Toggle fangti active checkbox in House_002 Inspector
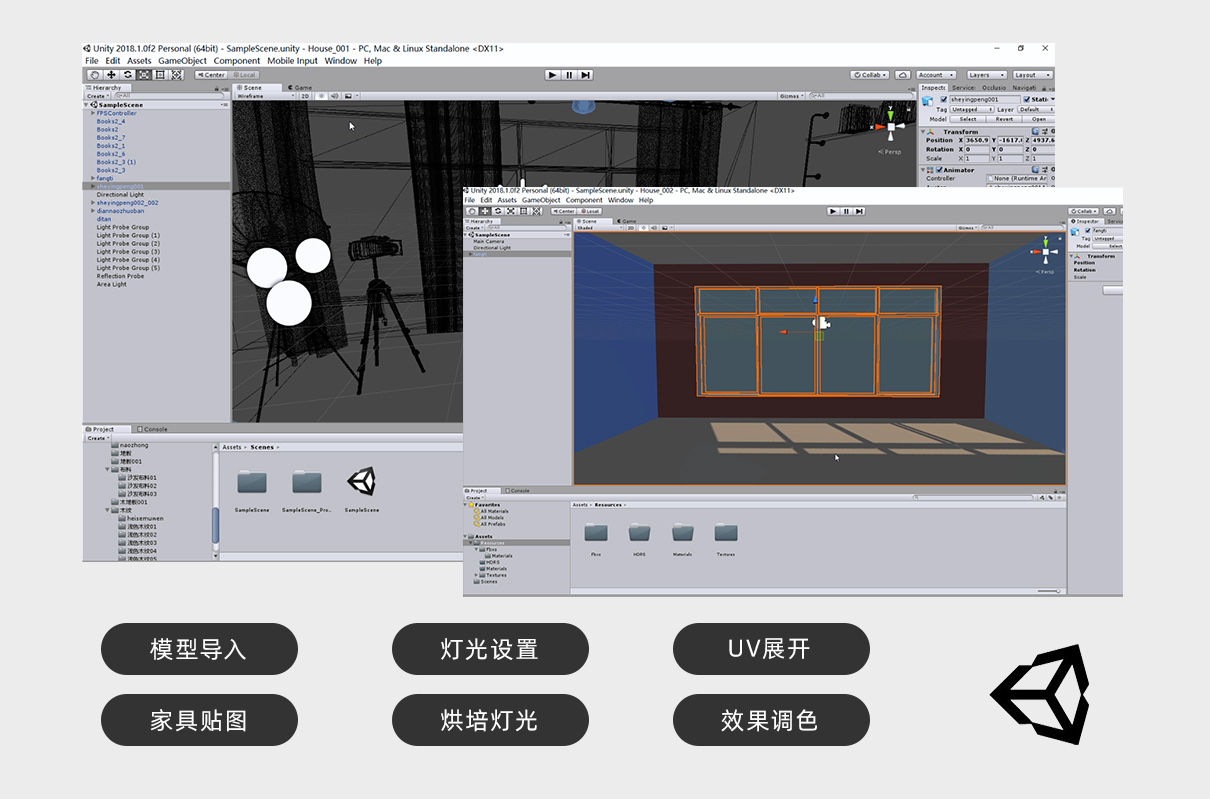This screenshot has height=799, width=1210. (x=1088, y=231)
